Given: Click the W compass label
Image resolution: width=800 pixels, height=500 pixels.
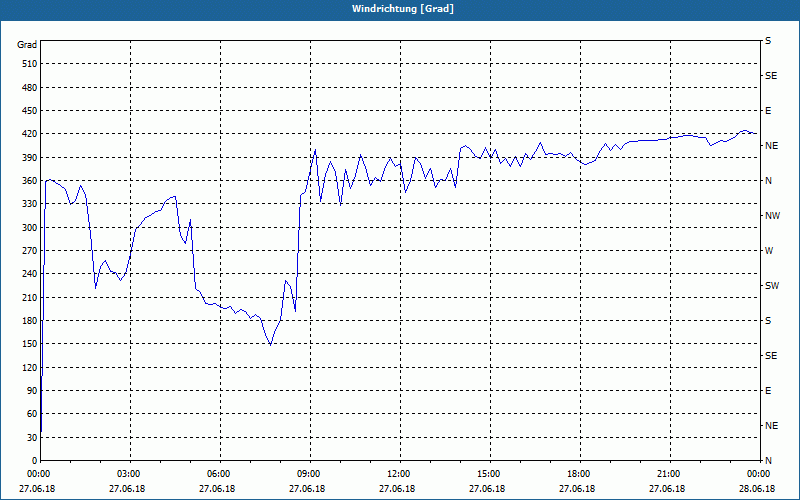Looking at the screenshot, I should (769, 251).
